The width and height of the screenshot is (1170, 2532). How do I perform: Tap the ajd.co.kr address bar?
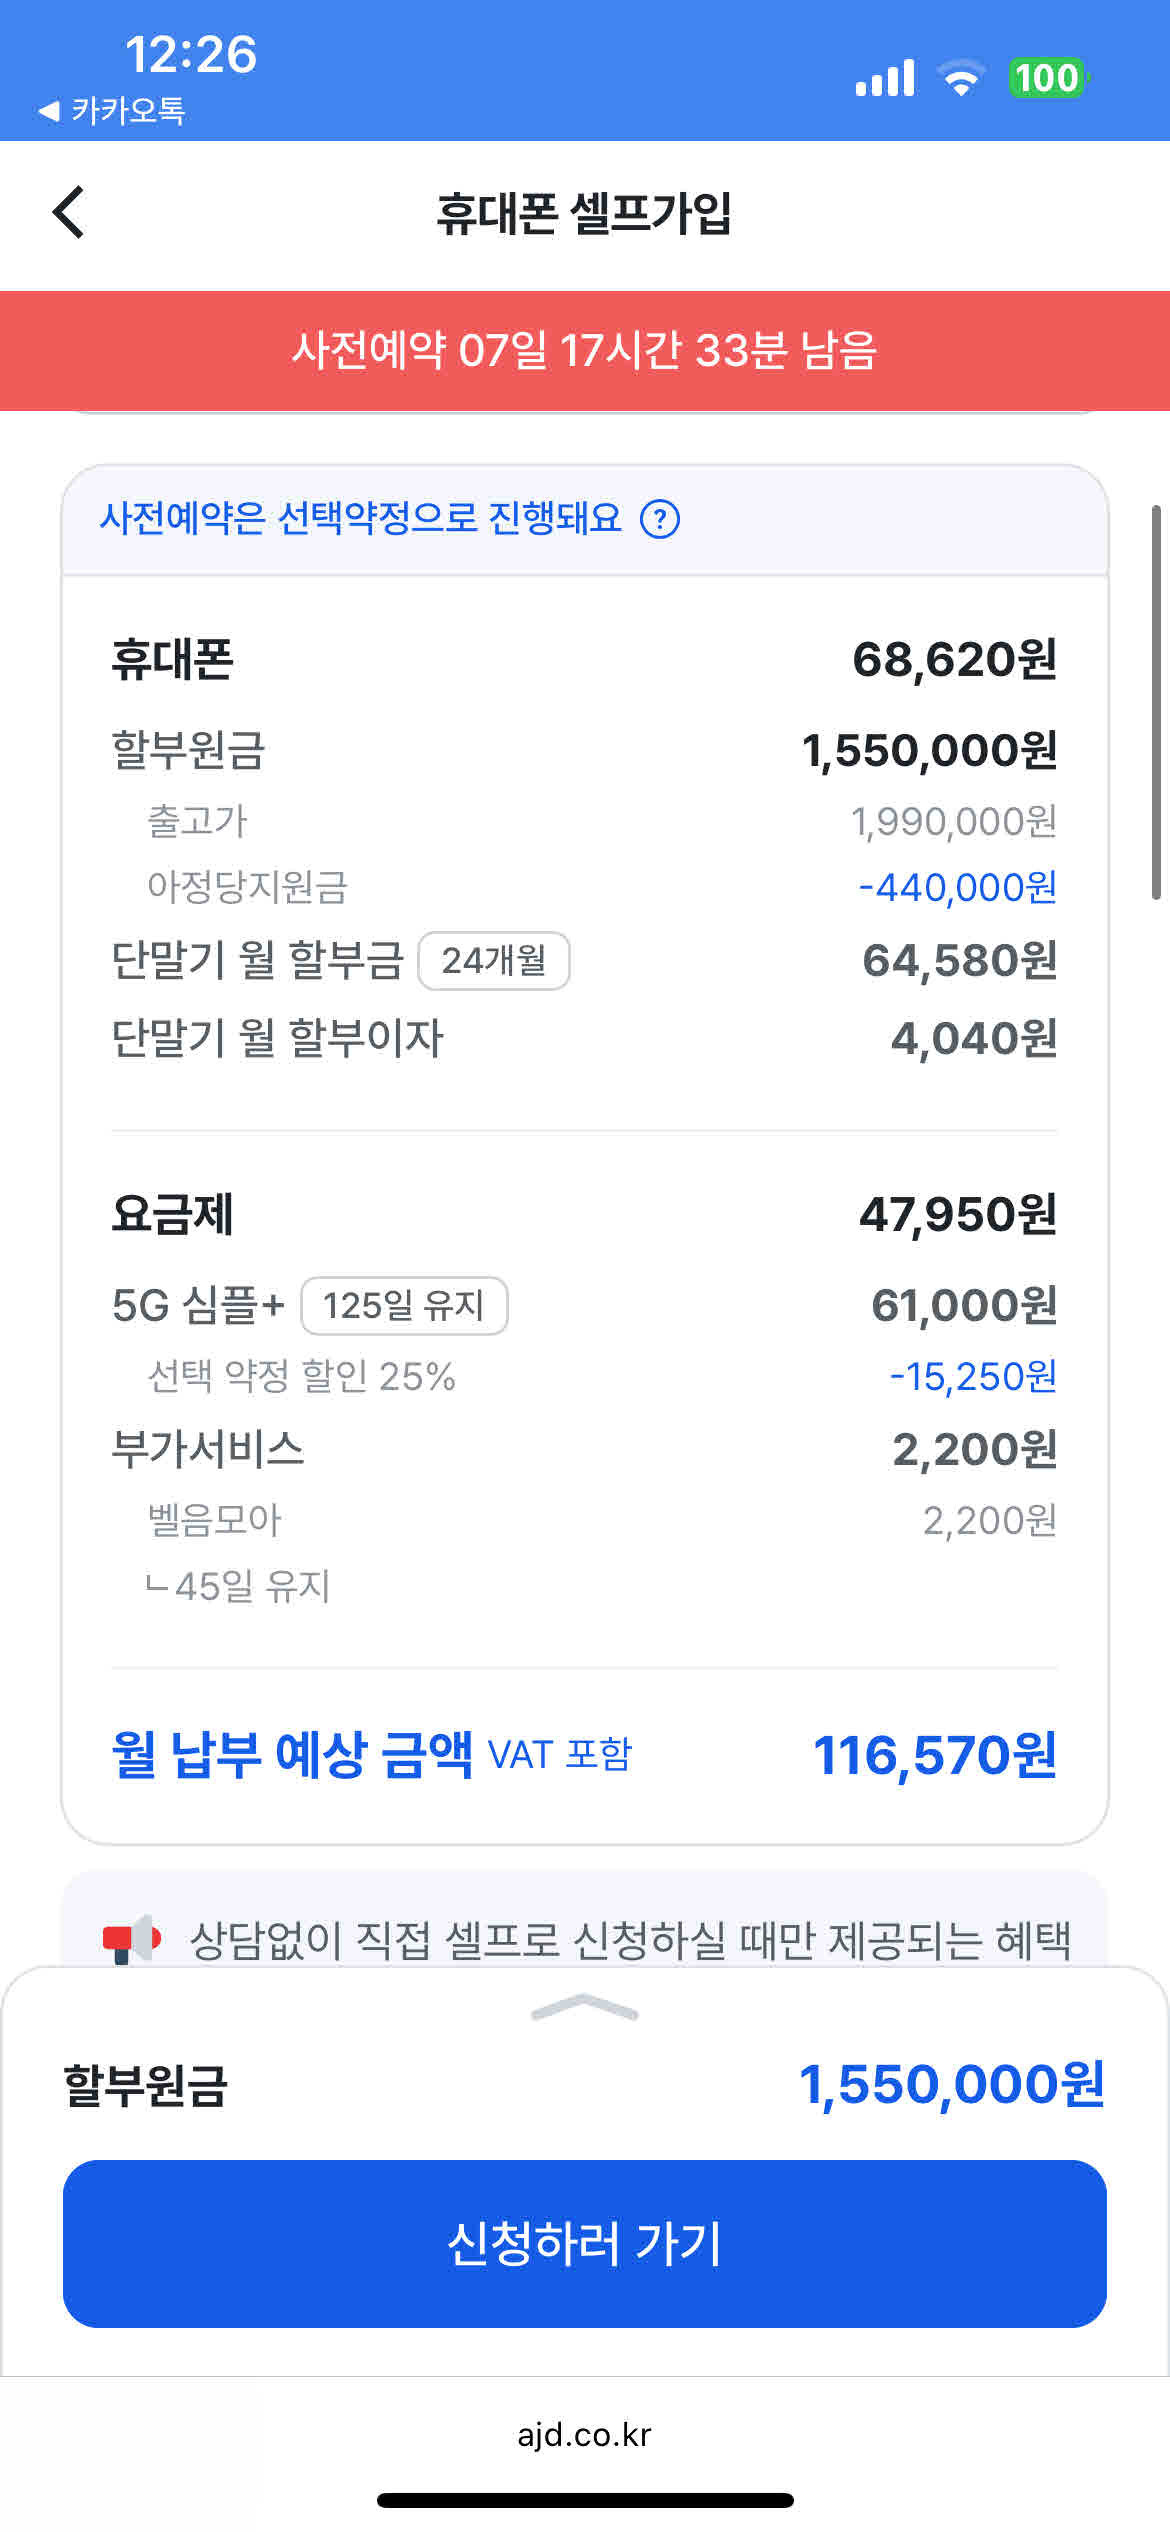[585, 2434]
